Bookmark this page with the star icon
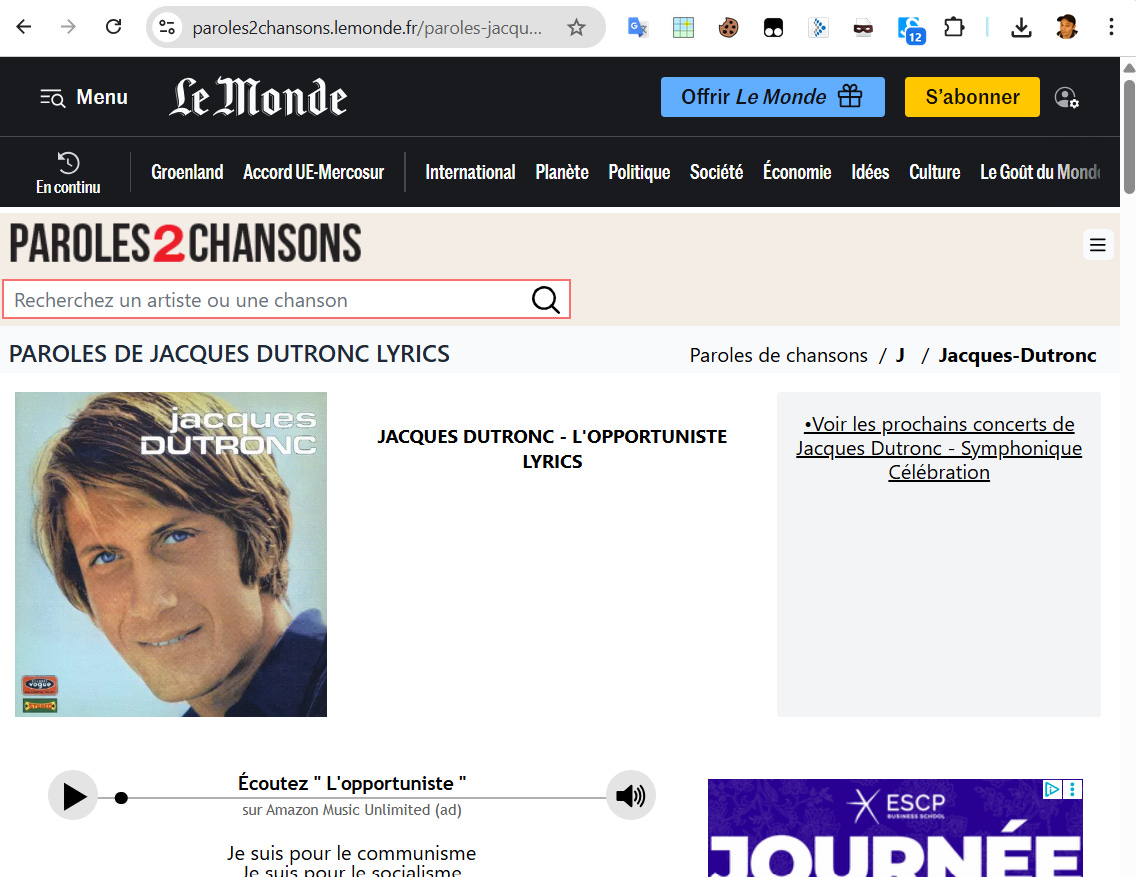The height and width of the screenshot is (877, 1136). (x=576, y=28)
